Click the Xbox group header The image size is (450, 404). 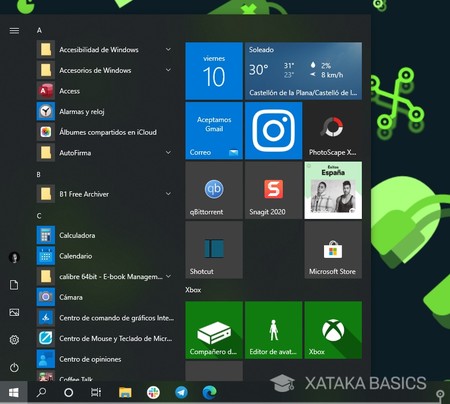(193, 290)
